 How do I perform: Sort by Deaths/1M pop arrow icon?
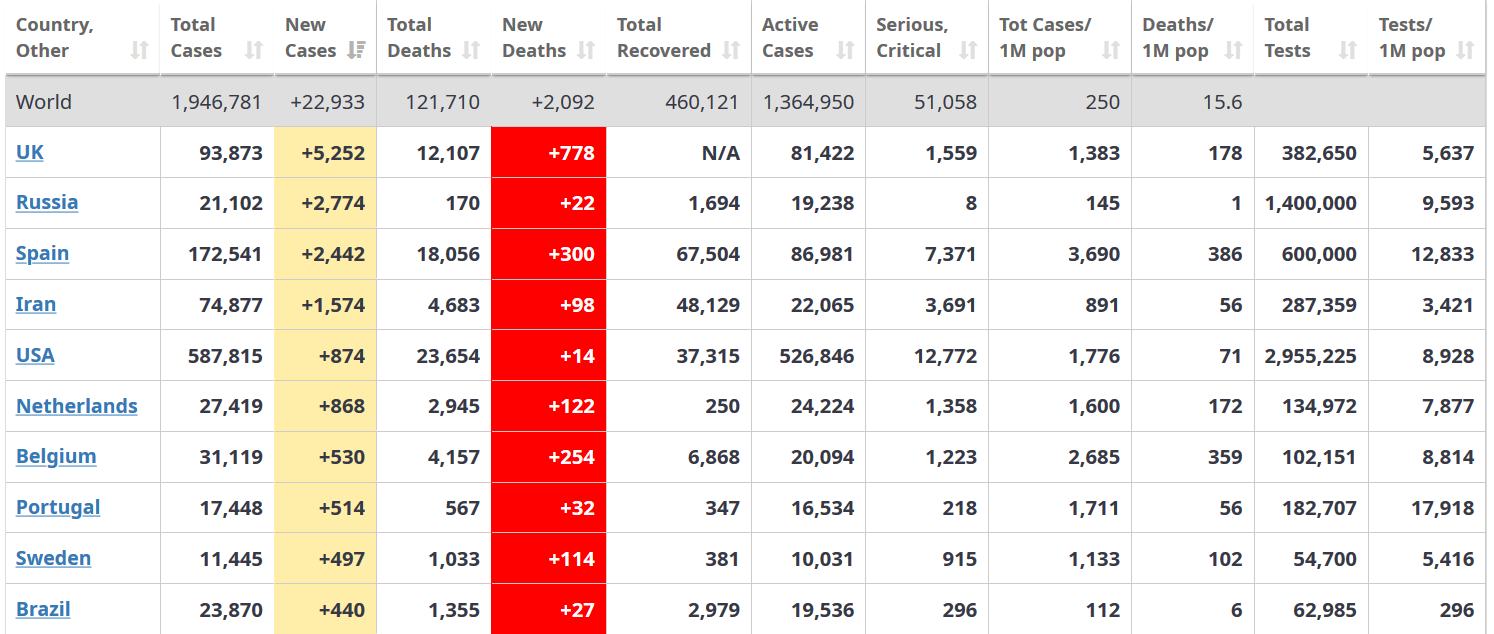(x=1233, y=51)
